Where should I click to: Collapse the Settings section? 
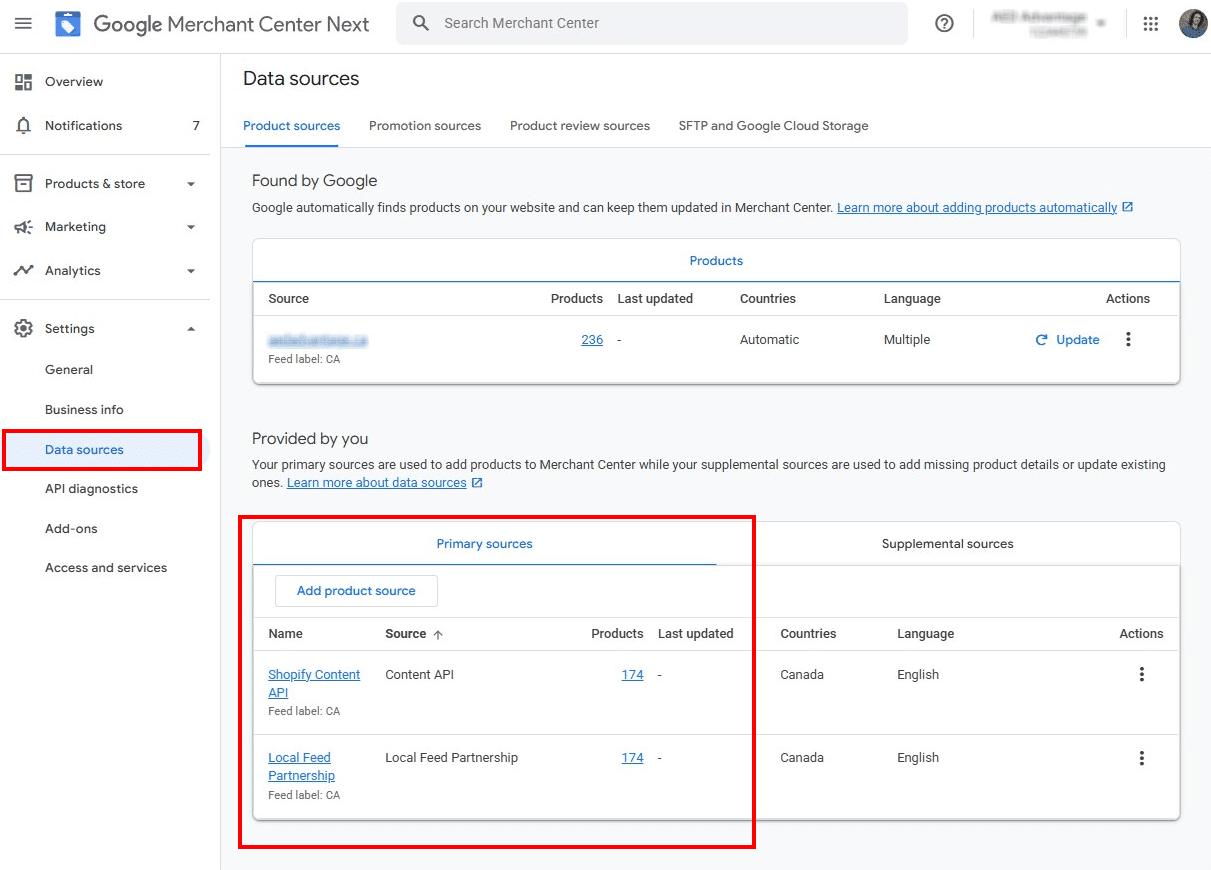191,329
